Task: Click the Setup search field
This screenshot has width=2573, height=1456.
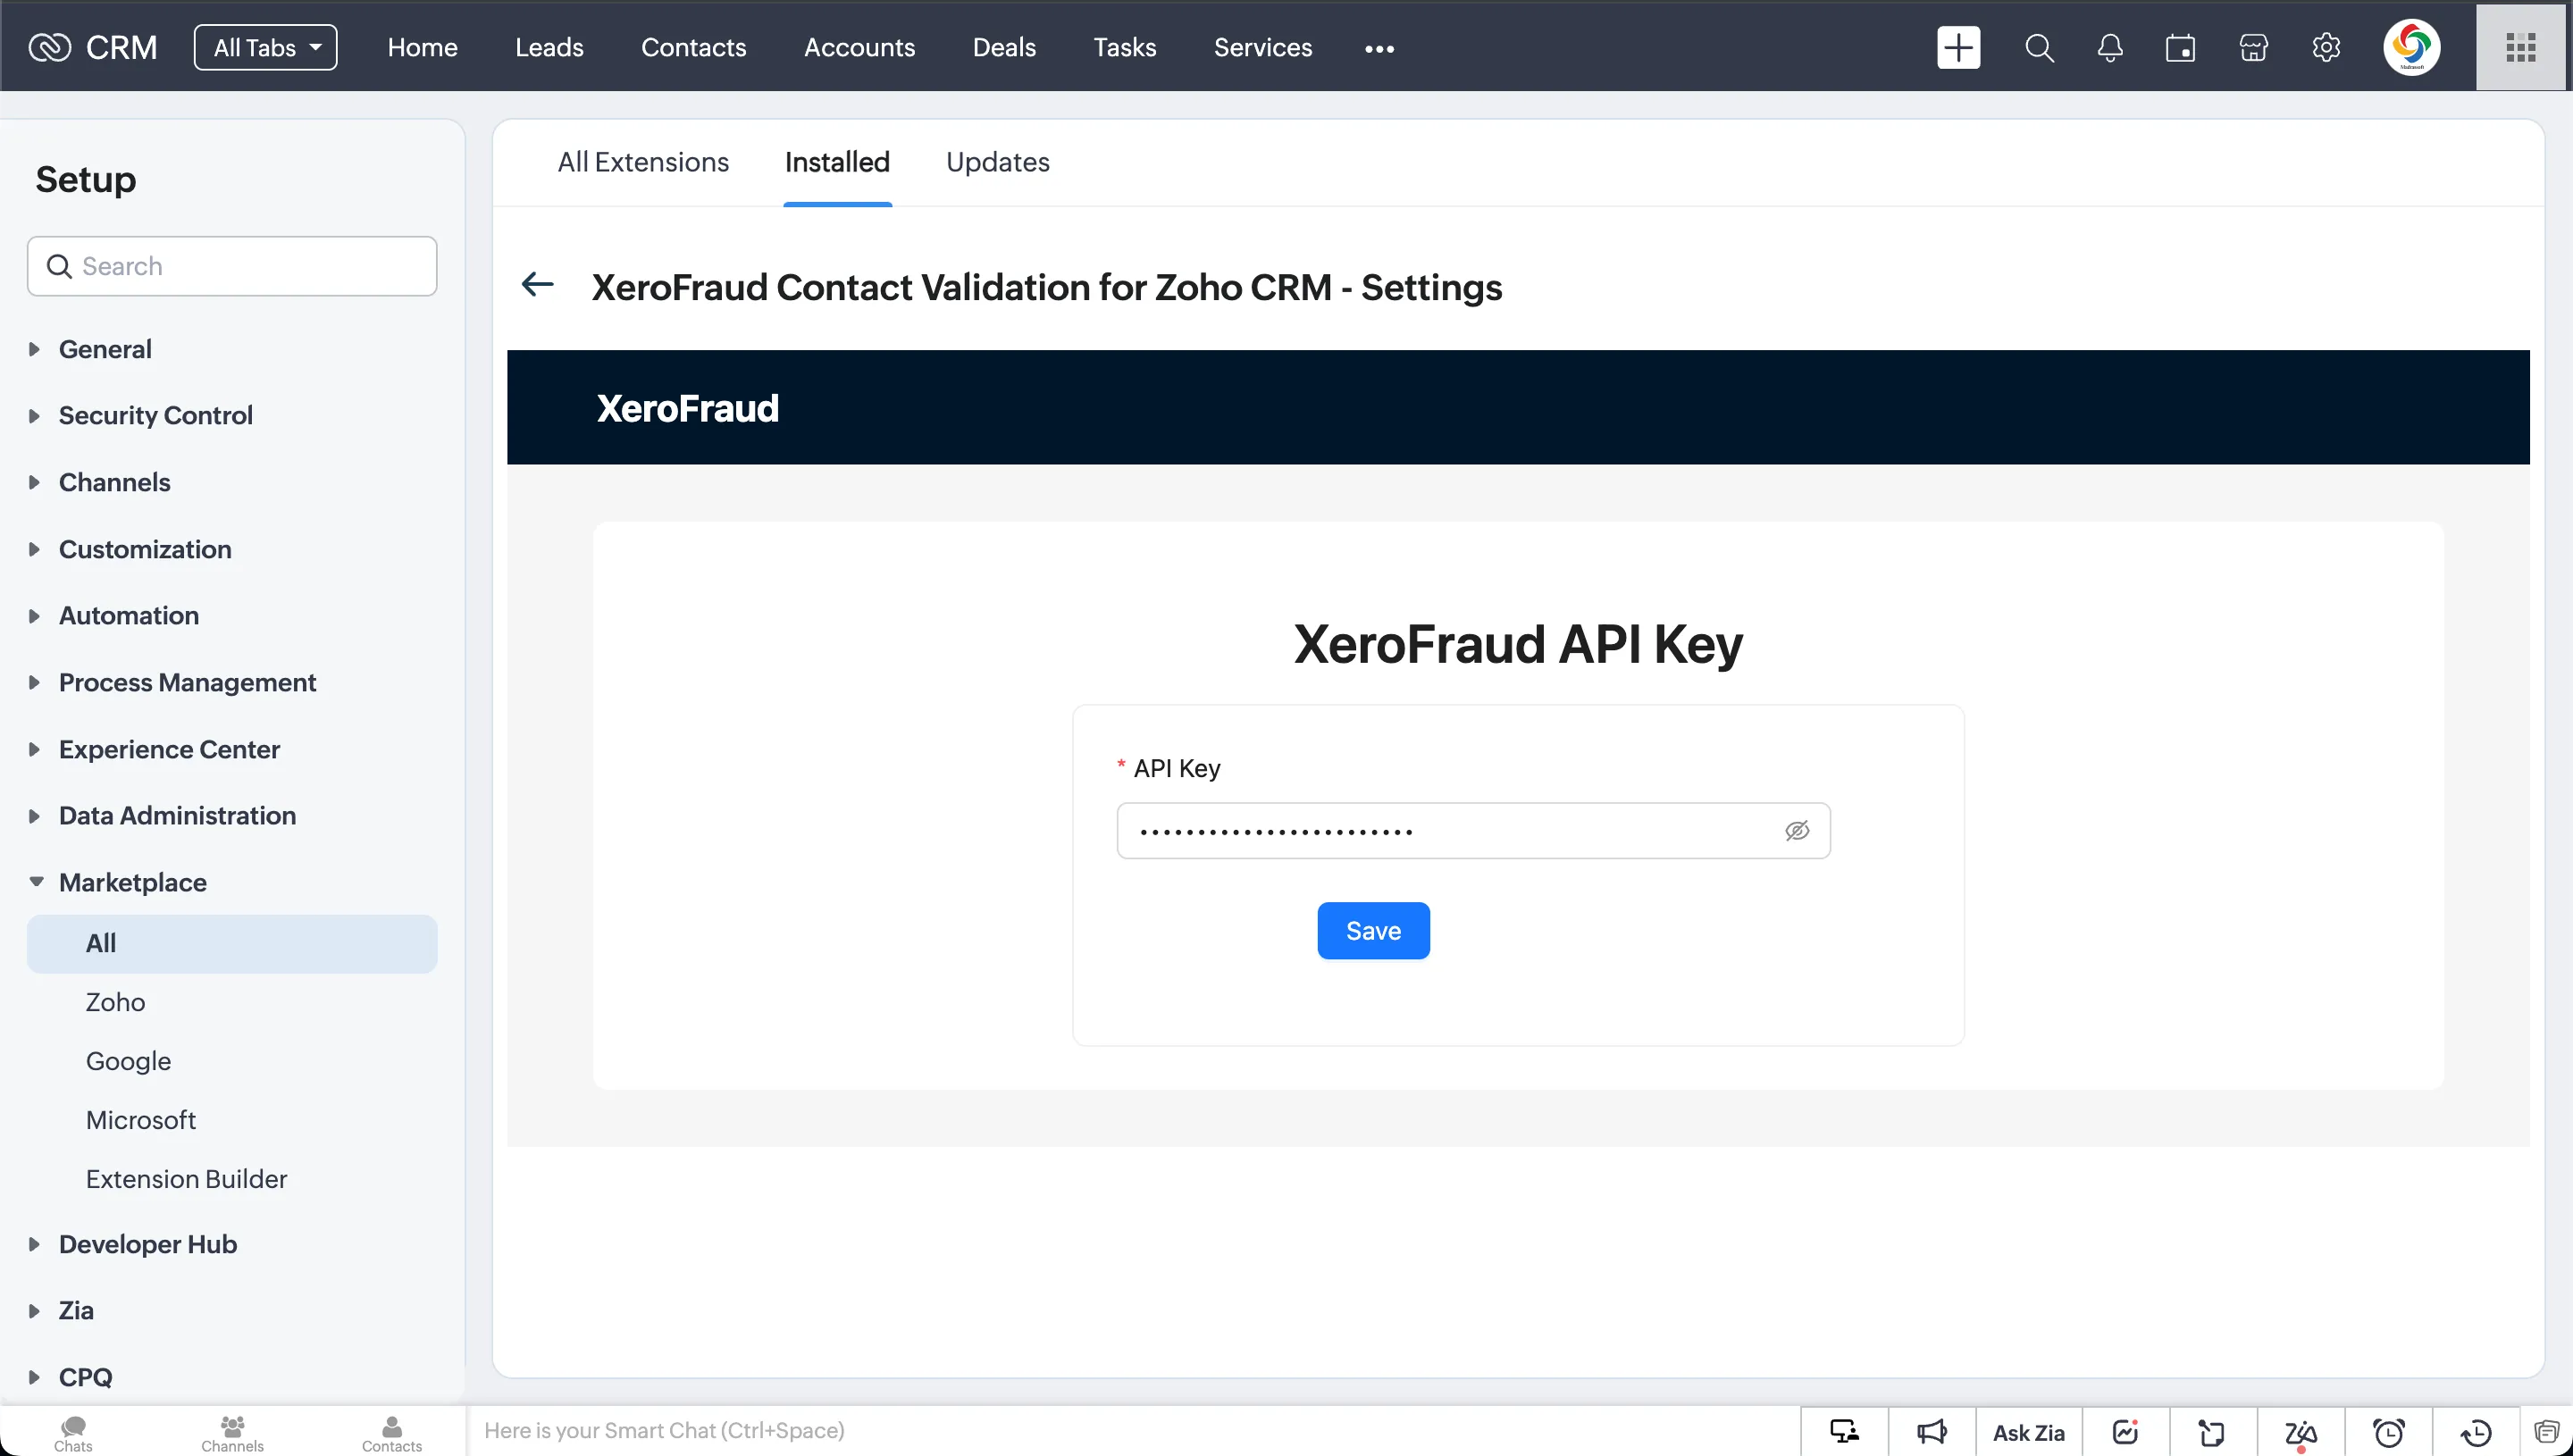Action: pos(232,266)
